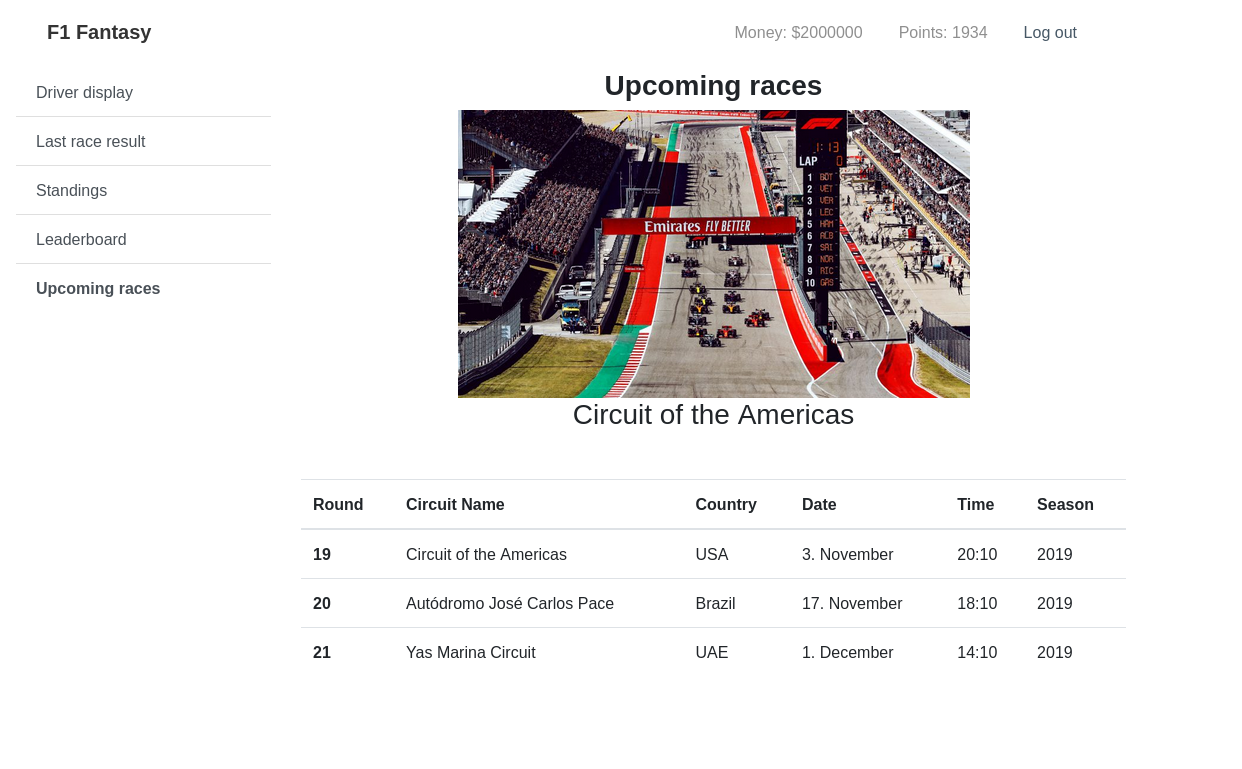Screen dimensions: 1242x769
Task: Click the Circuit of the Americas caption
Action: click(713, 414)
